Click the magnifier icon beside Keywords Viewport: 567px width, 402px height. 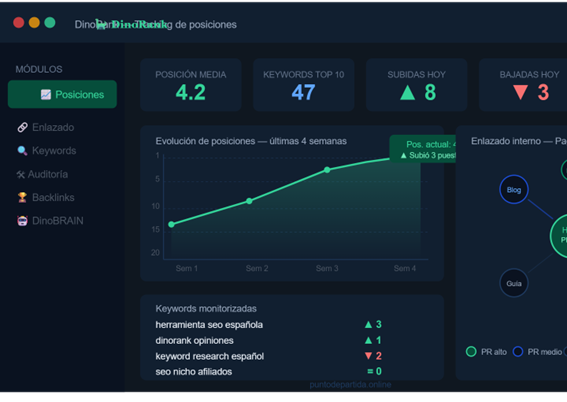pyautogui.click(x=22, y=151)
